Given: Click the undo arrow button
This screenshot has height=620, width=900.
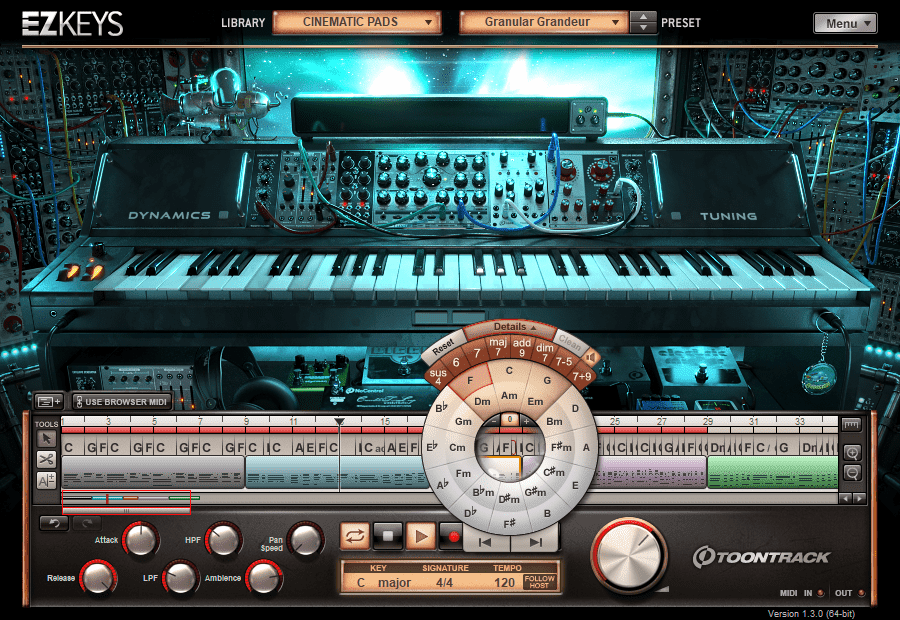Looking at the screenshot, I should click(x=54, y=523).
